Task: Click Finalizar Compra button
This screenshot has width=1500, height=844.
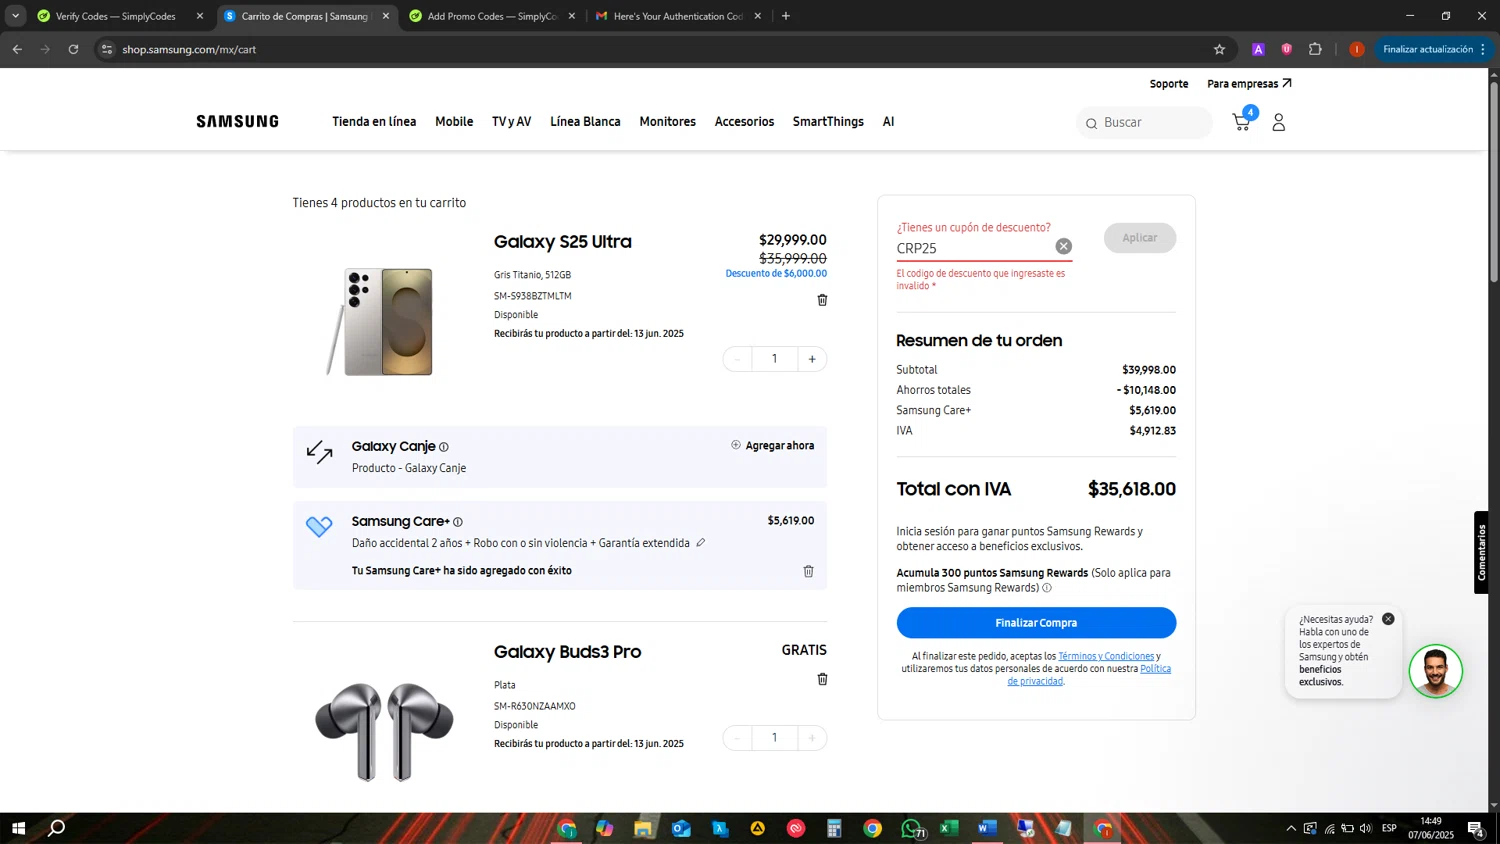Action: click(x=1036, y=623)
